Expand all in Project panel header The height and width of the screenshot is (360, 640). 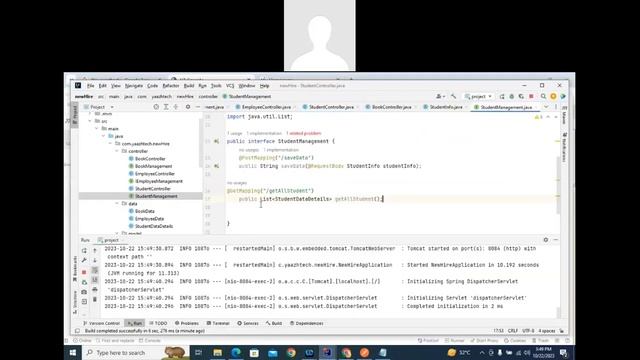click(x=166, y=107)
